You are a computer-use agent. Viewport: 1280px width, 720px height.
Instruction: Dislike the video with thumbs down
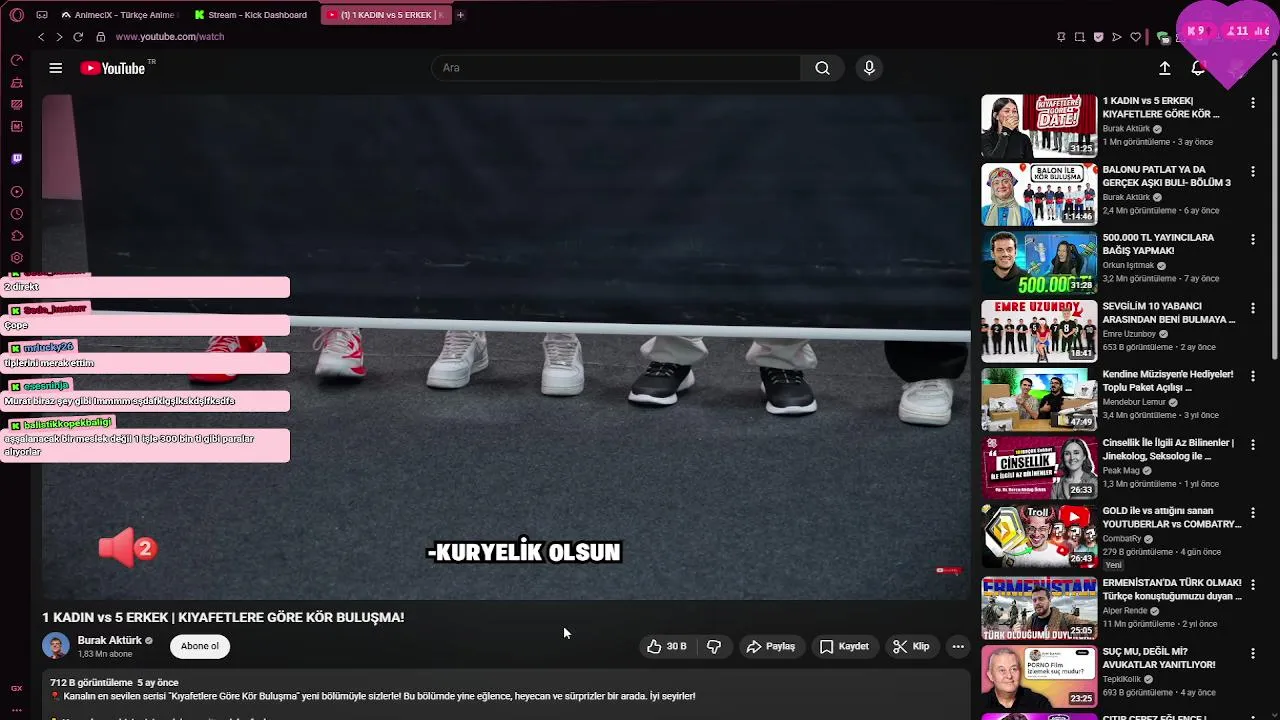(x=714, y=647)
